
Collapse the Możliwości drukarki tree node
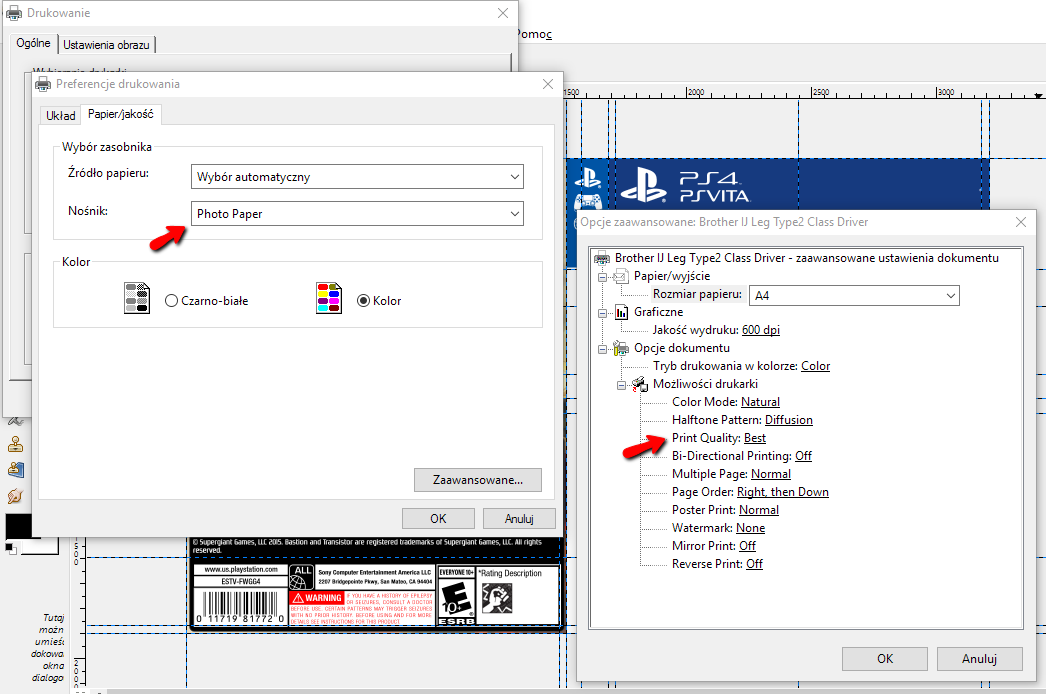tap(622, 384)
